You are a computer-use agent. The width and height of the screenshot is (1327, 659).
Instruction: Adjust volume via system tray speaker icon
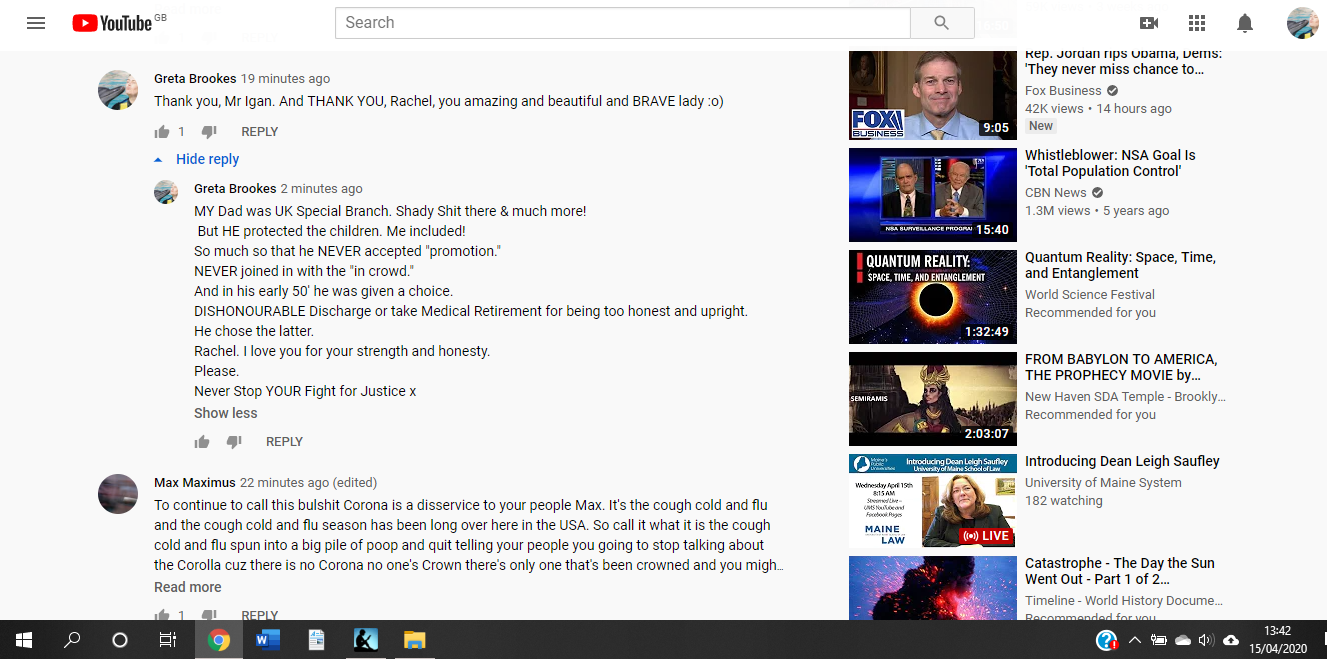click(1205, 640)
